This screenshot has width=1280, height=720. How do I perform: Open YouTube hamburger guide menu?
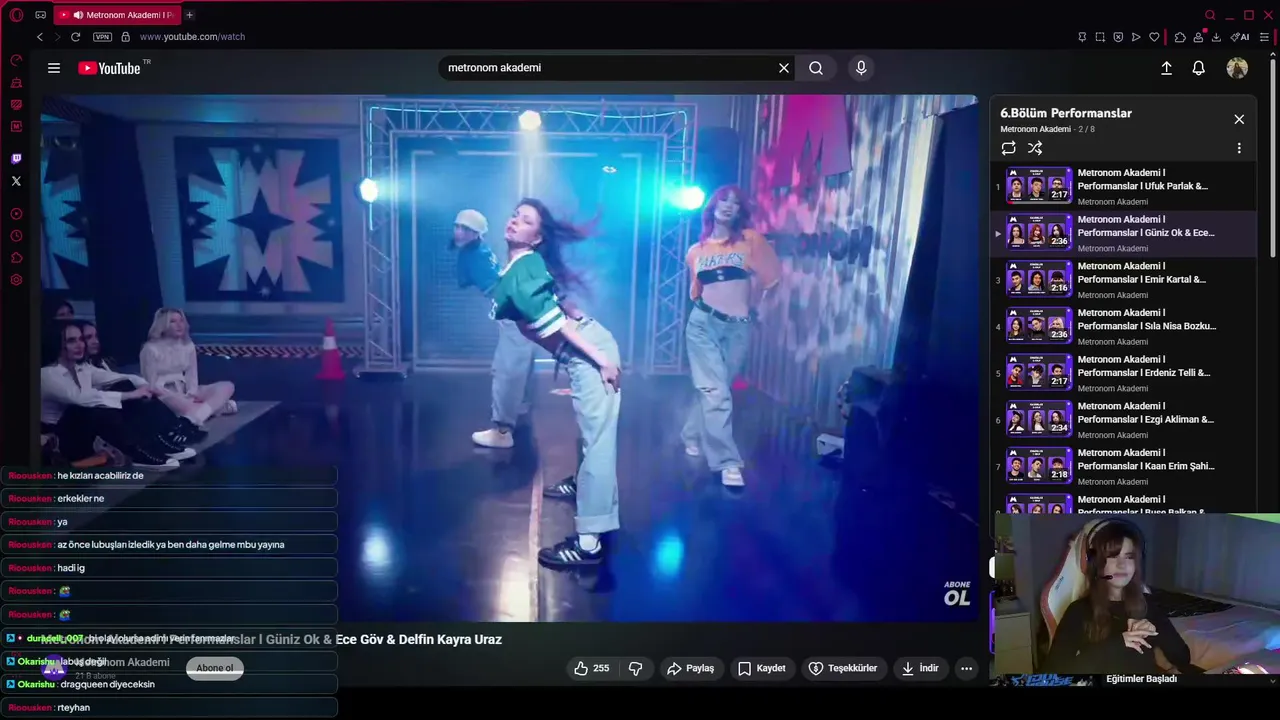[x=54, y=68]
